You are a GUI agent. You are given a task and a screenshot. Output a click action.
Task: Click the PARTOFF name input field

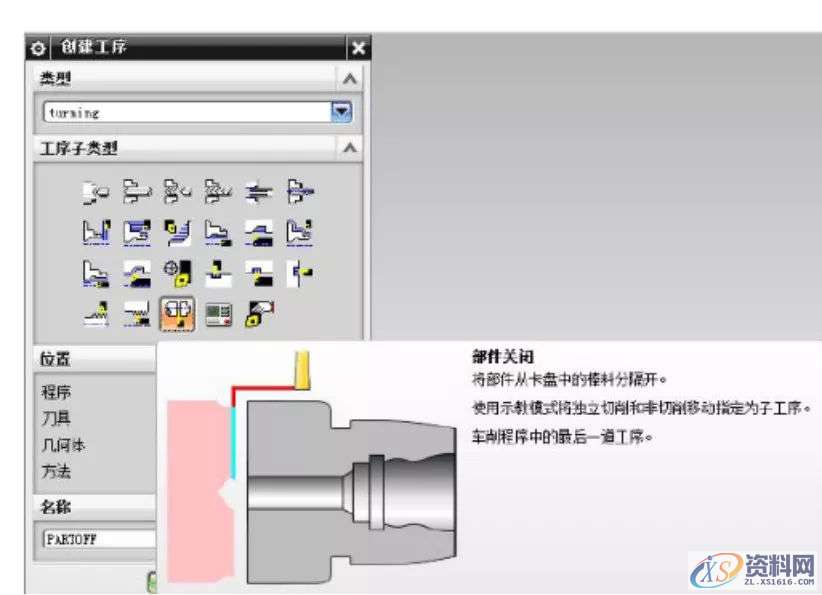(98, 538)
